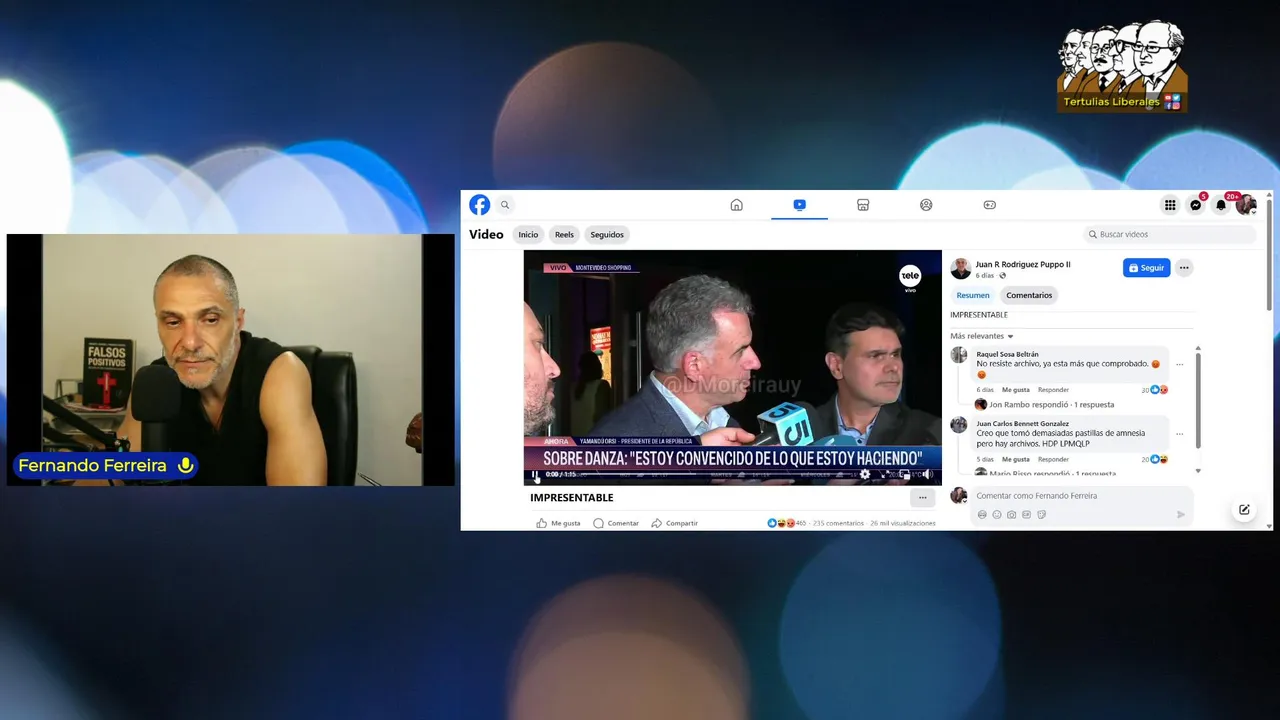Mute the video volume icon

pyautogui.click(x=927, y=474)
